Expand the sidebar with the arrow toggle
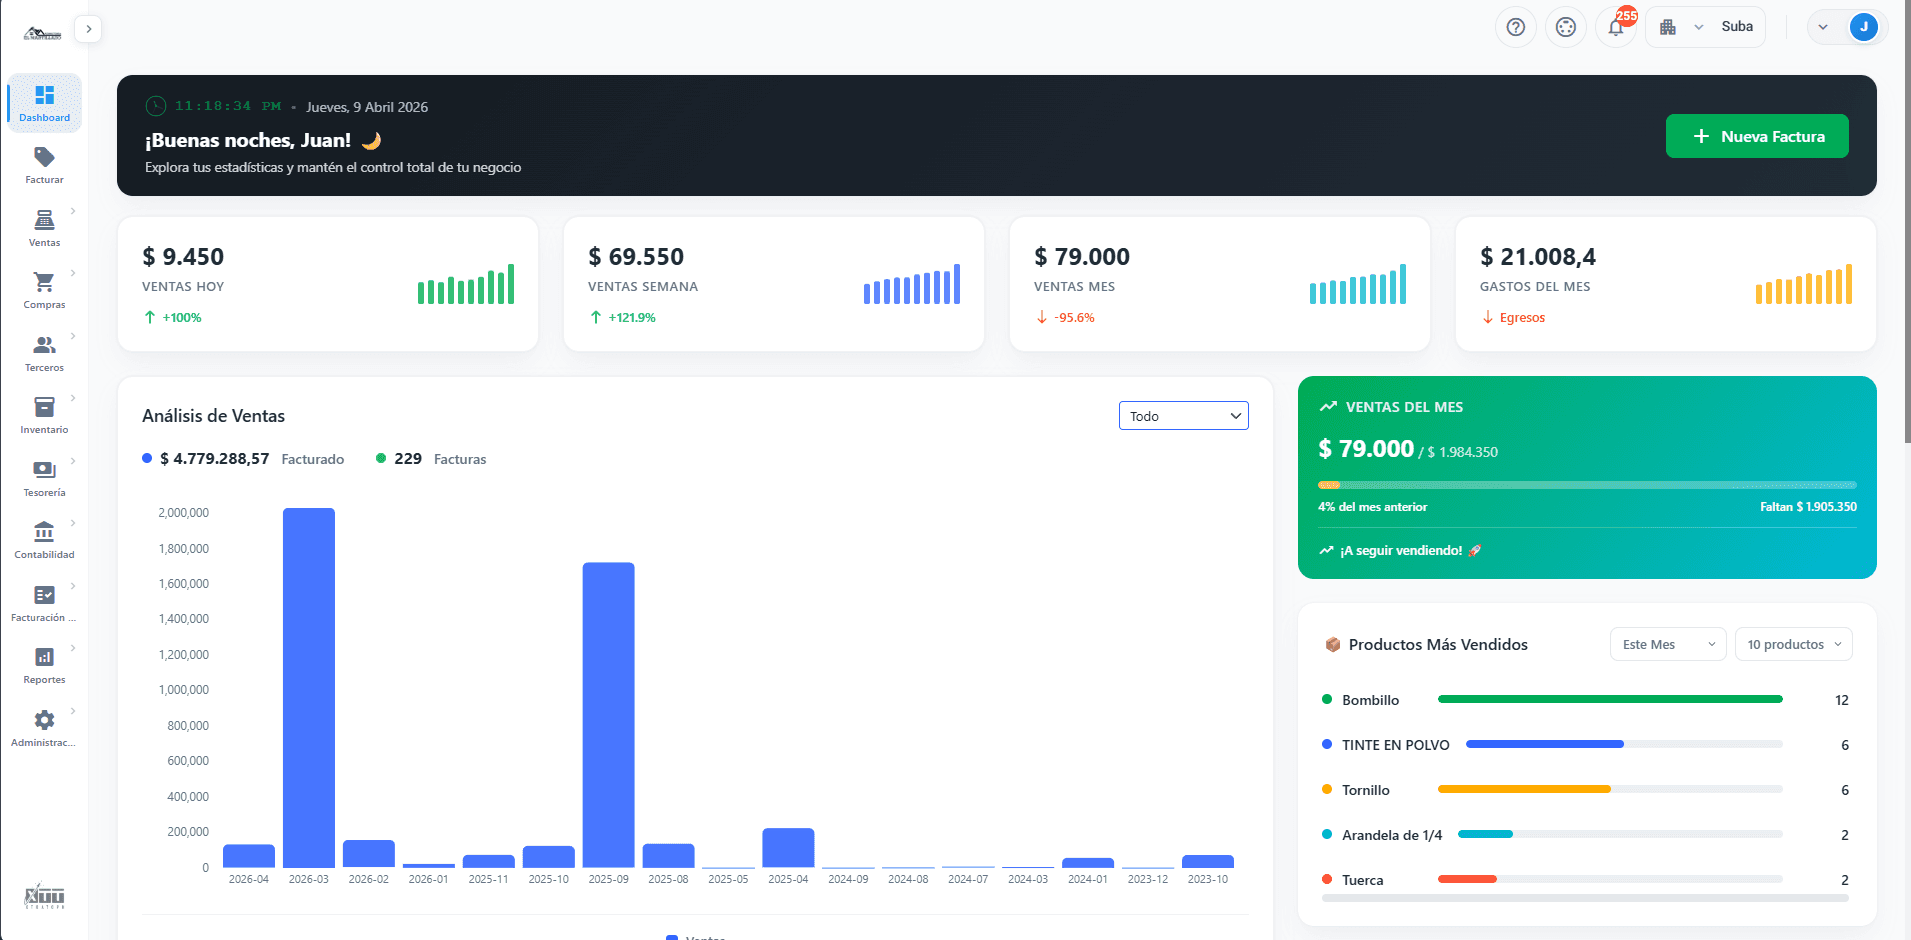 click(89, 29)
